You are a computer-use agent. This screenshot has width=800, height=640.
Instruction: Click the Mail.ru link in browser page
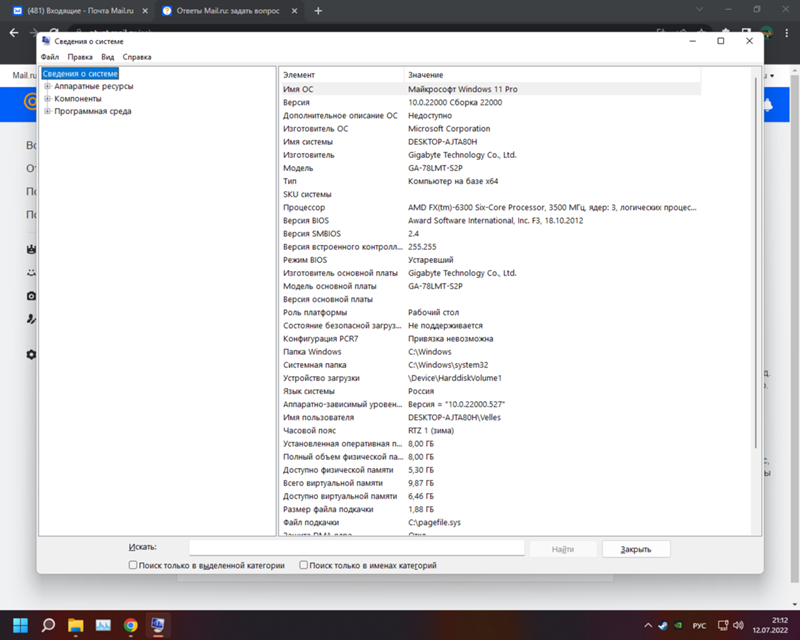23,75
